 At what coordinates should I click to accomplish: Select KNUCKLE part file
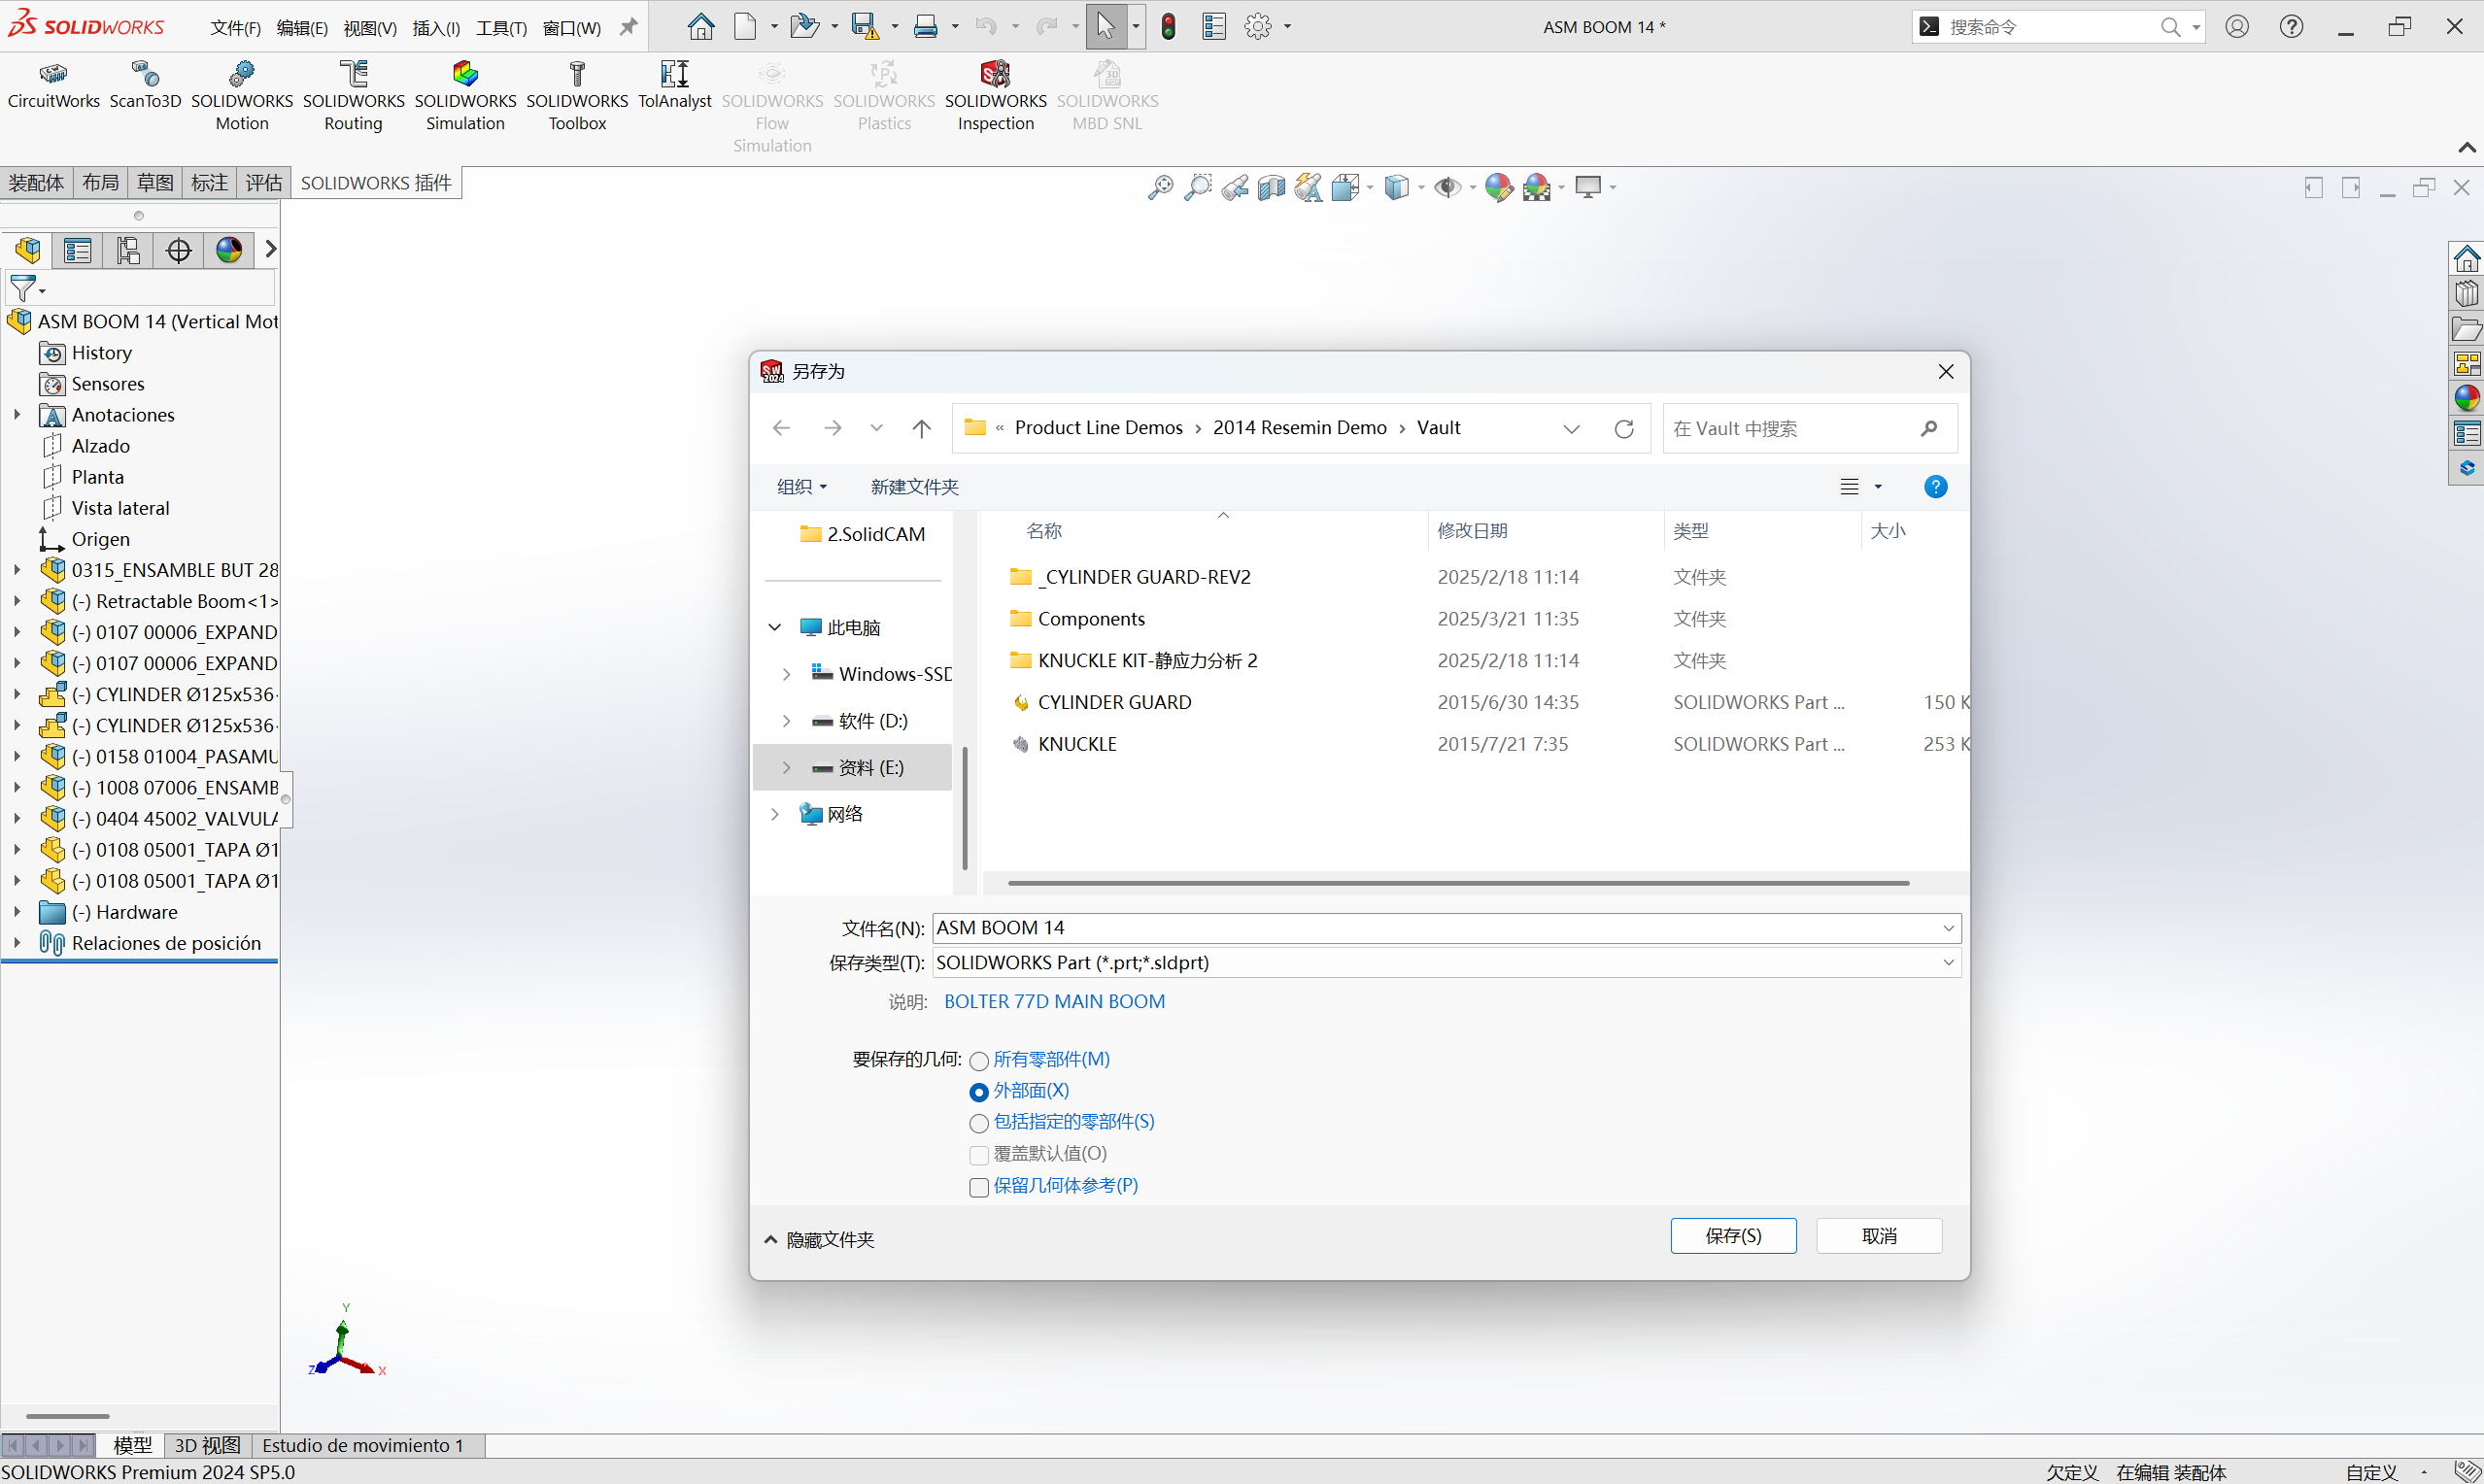(x=1076, y=744)
